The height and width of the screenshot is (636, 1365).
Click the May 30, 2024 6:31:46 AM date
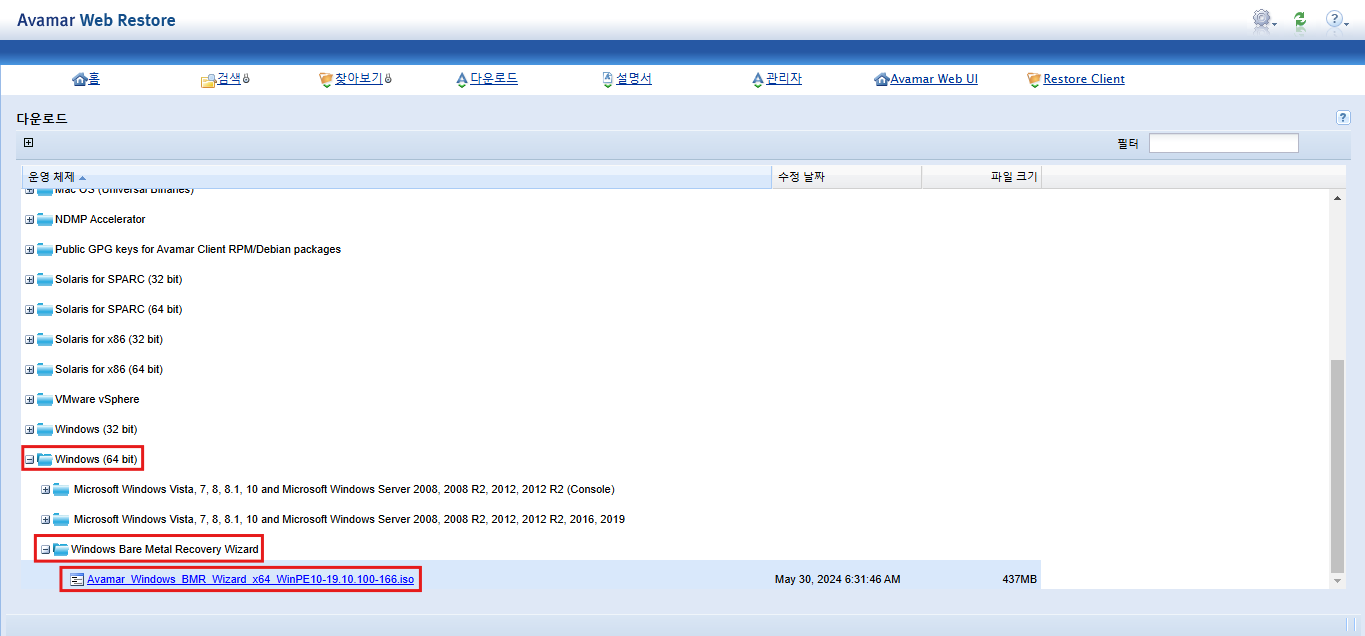837,580
